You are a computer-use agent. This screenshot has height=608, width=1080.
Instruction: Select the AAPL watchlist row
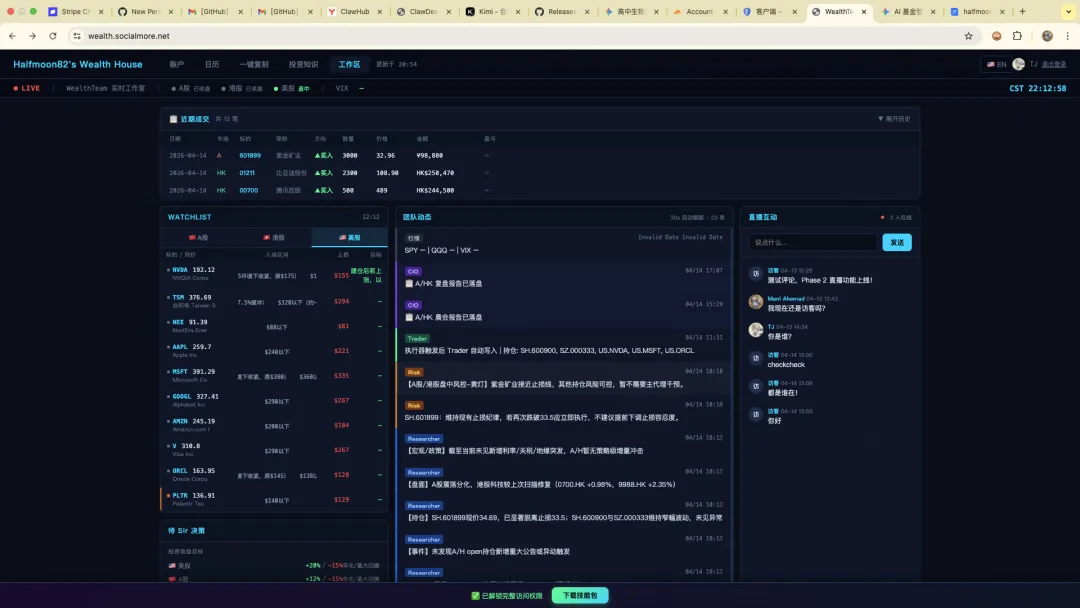(274, 350)
